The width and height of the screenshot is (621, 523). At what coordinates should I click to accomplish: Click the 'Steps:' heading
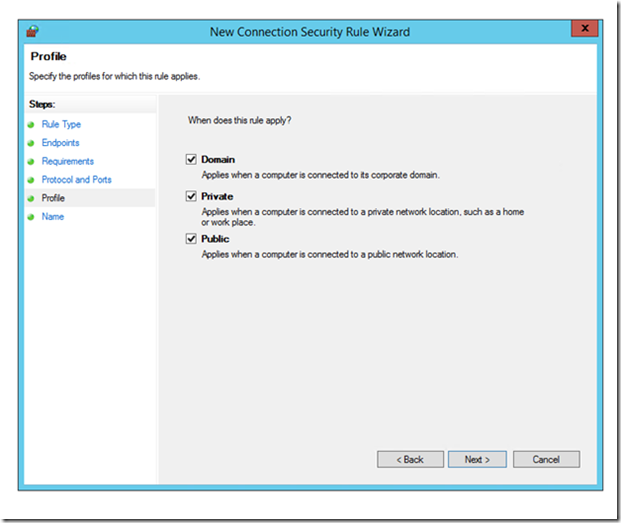[42, 105]
